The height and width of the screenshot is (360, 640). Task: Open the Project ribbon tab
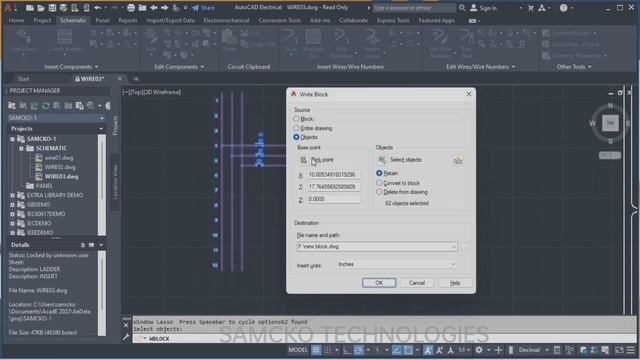[42, 20]
